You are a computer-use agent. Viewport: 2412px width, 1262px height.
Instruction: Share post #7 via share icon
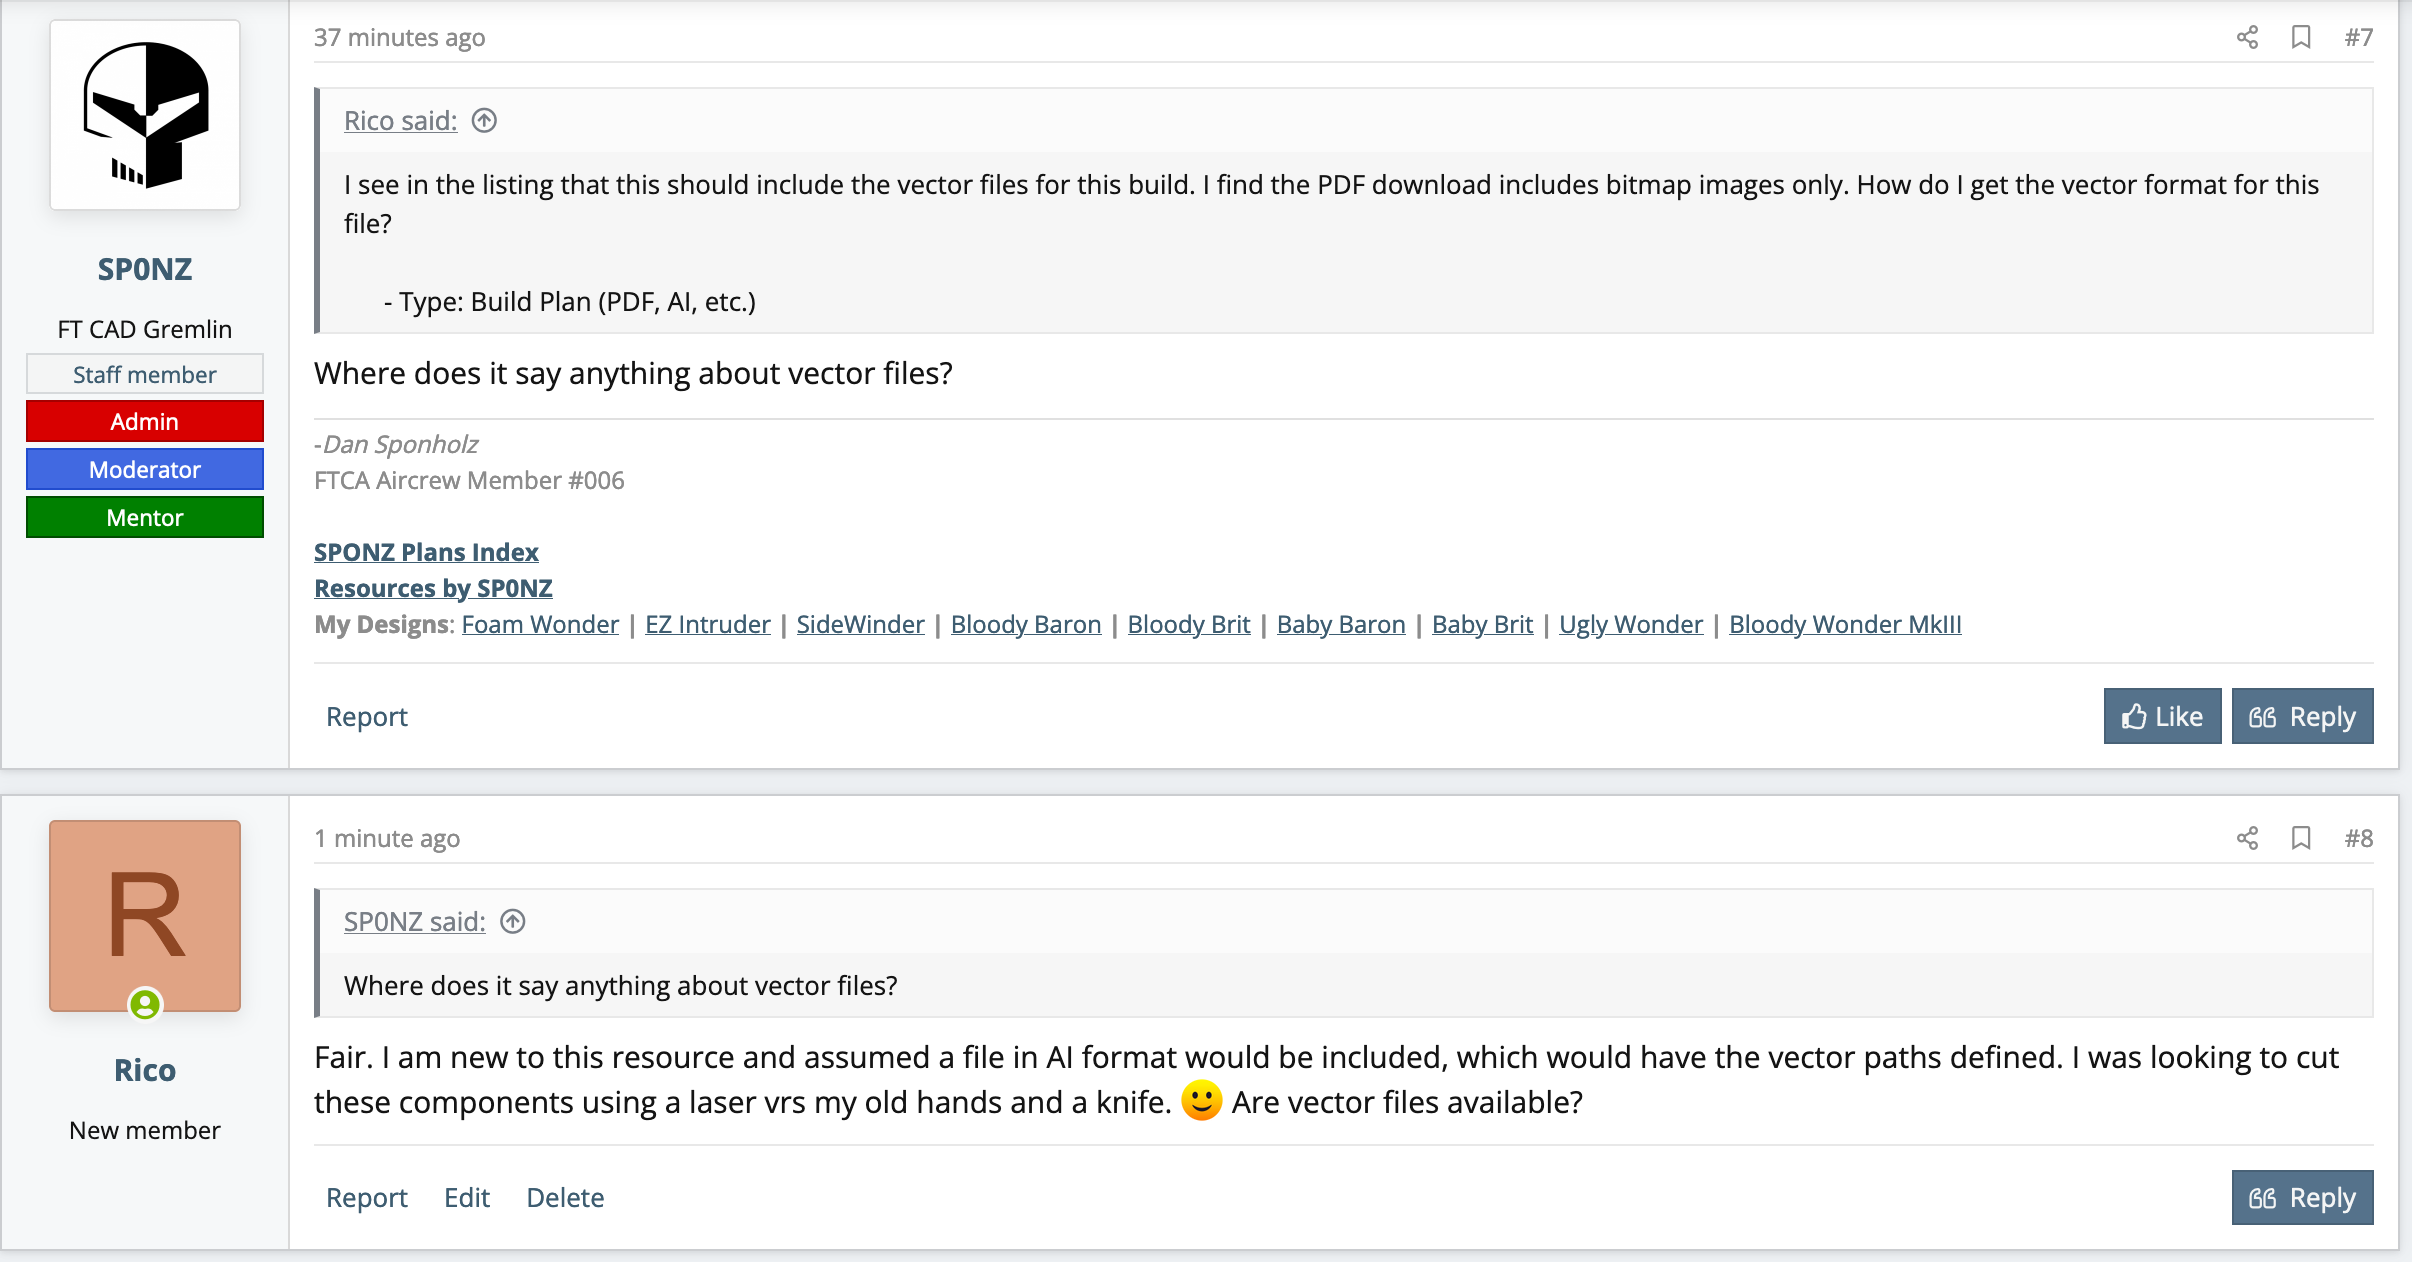pyautogui.click(x=2247, y=37)
